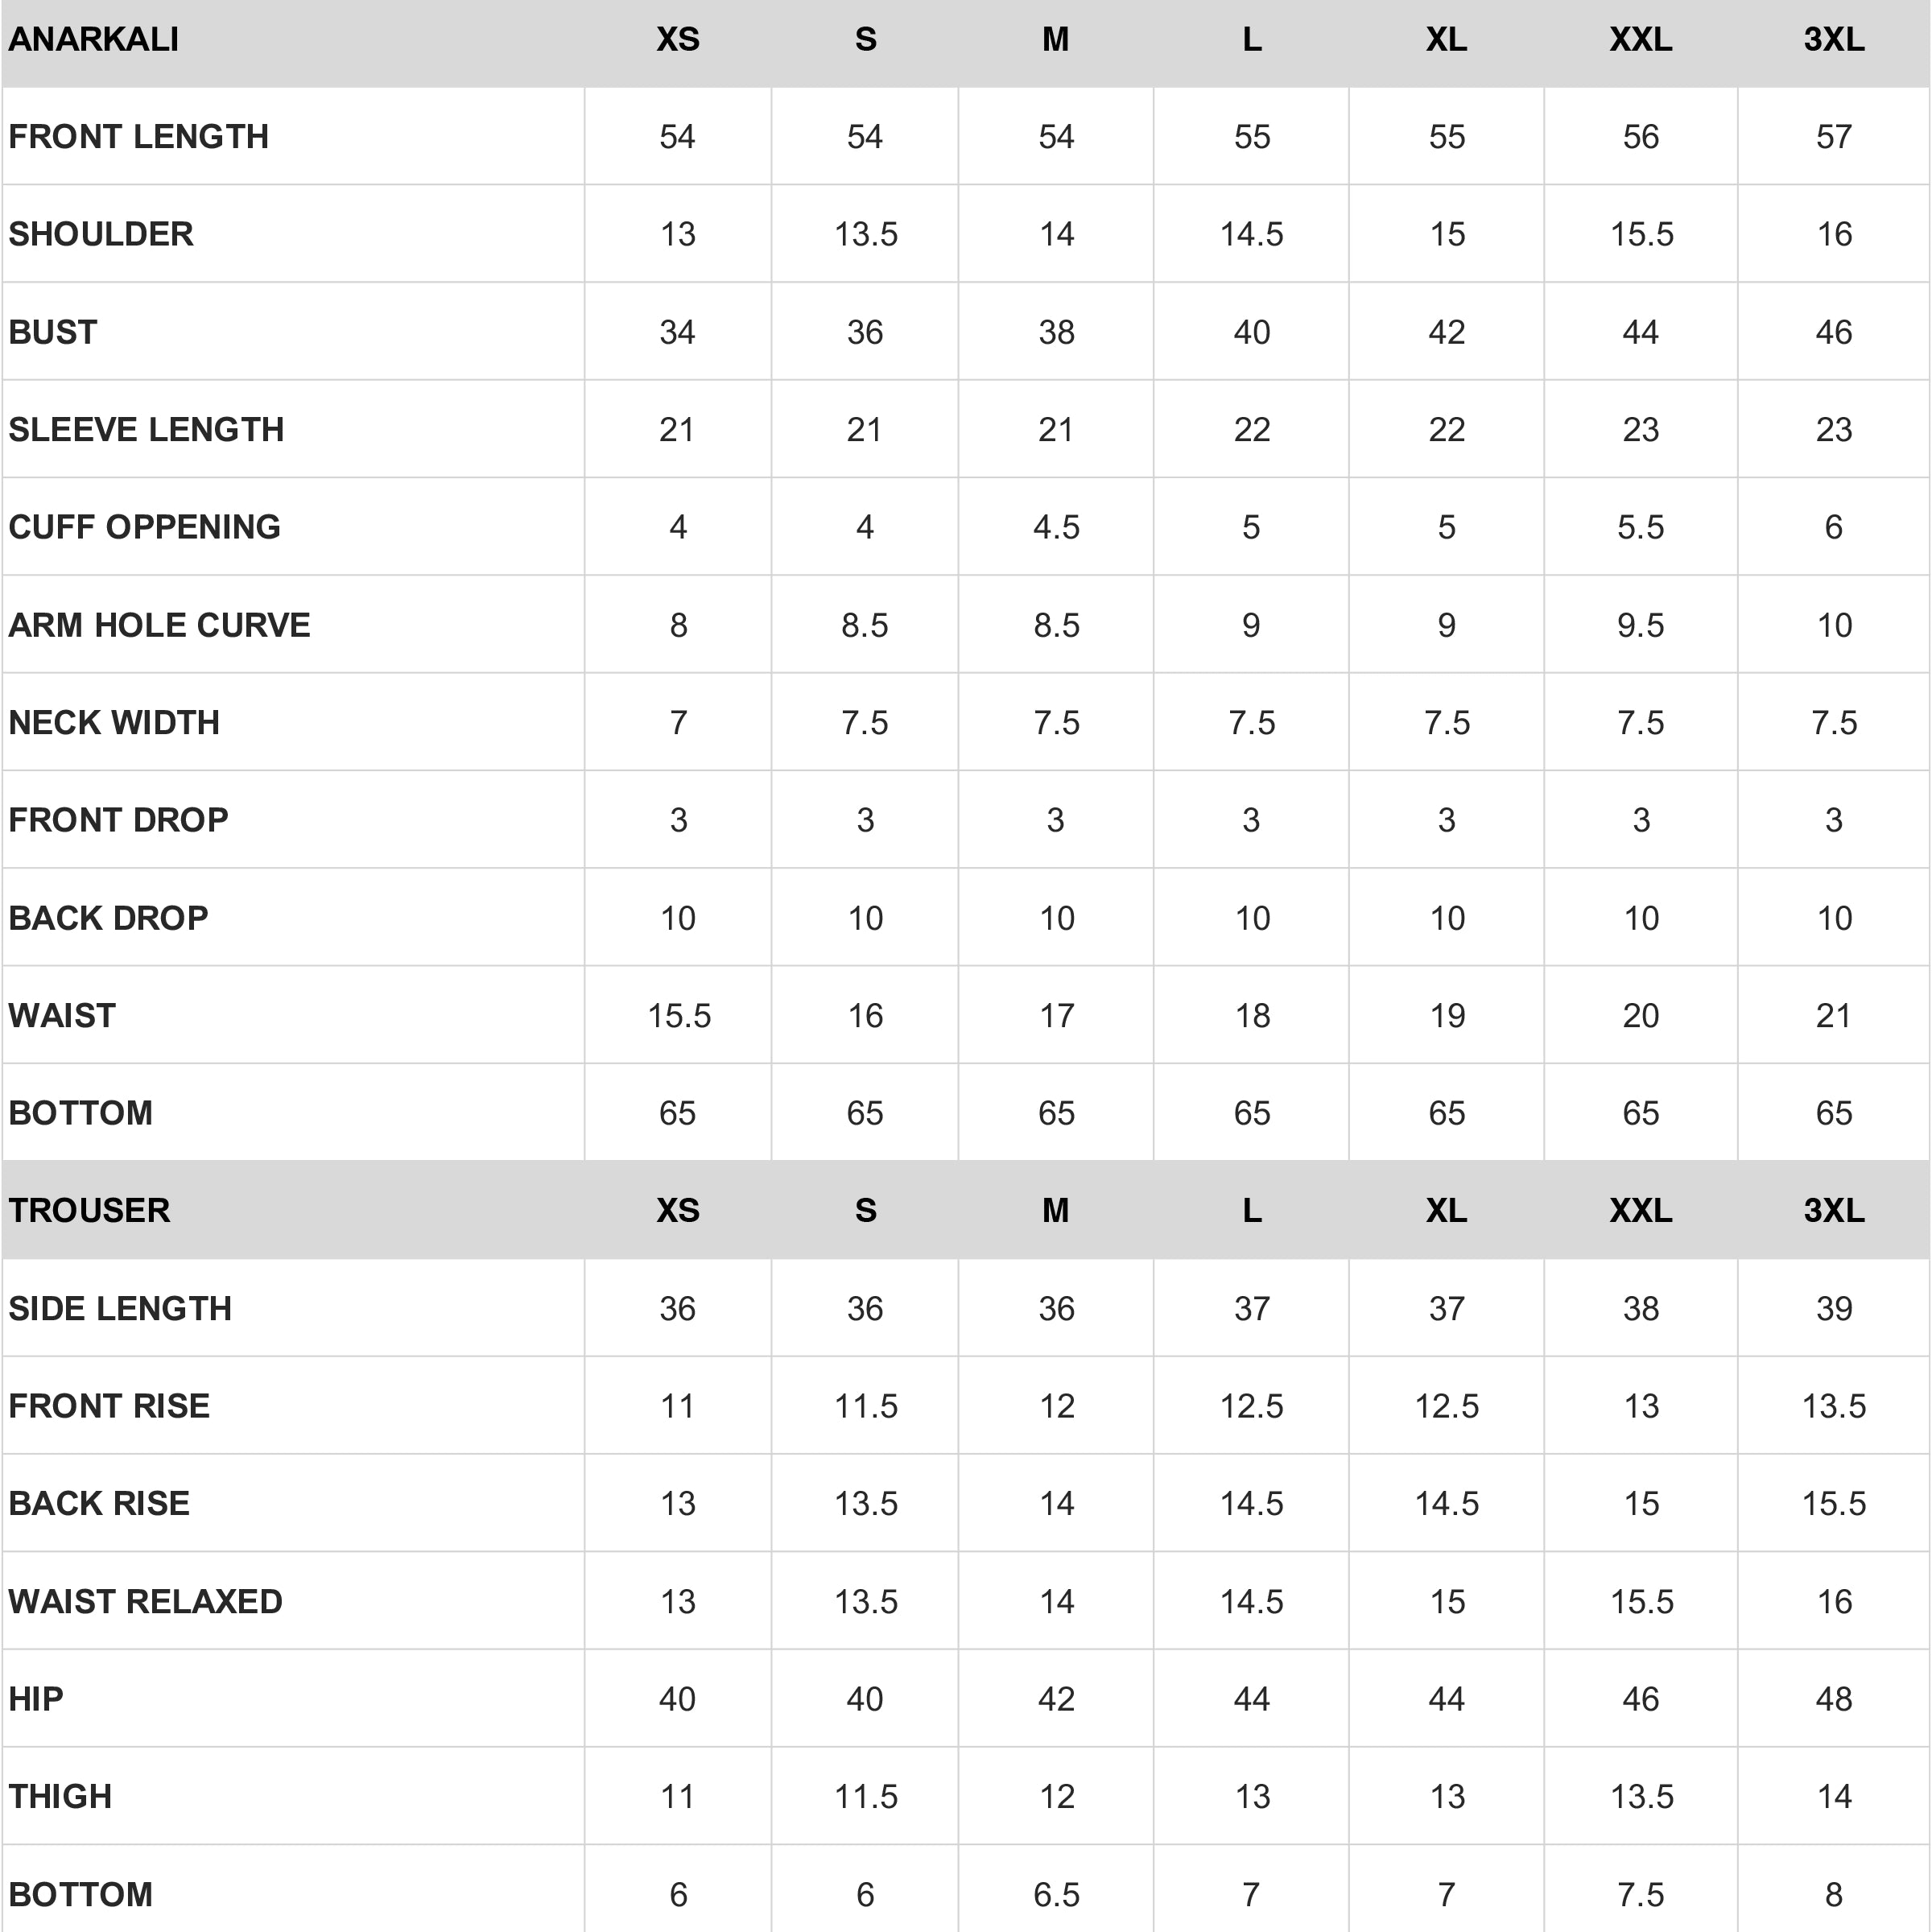1932x1932 pixels.
Task: Select the CUFF OPPENING row label
Action: 144,527
